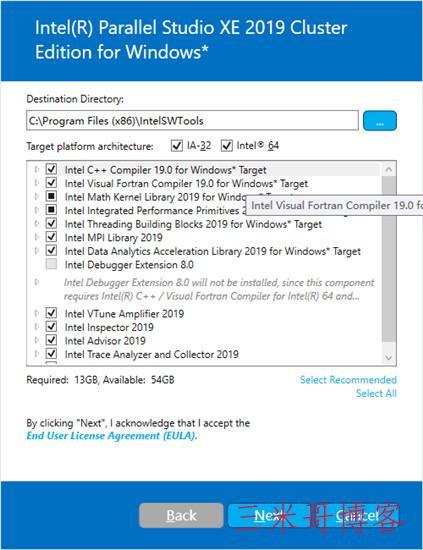Expand Intel Threading Building Blocks node
The height and width of the screenshot is (550, 423).
(x=36, y=223)
